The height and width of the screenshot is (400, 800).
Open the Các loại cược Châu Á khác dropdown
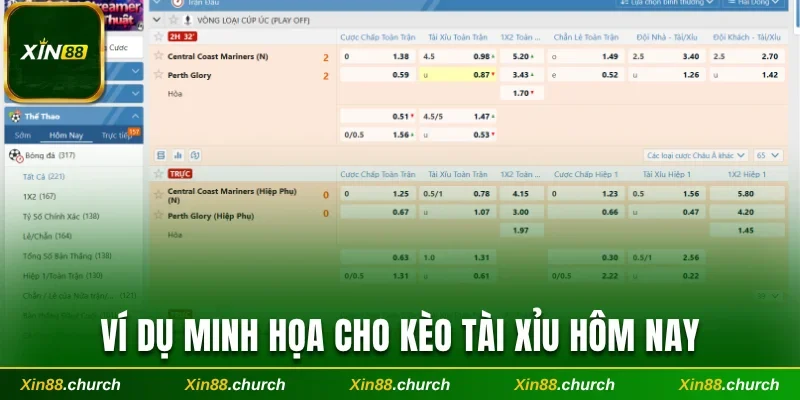pyautogui.click(x=697, y=155)
